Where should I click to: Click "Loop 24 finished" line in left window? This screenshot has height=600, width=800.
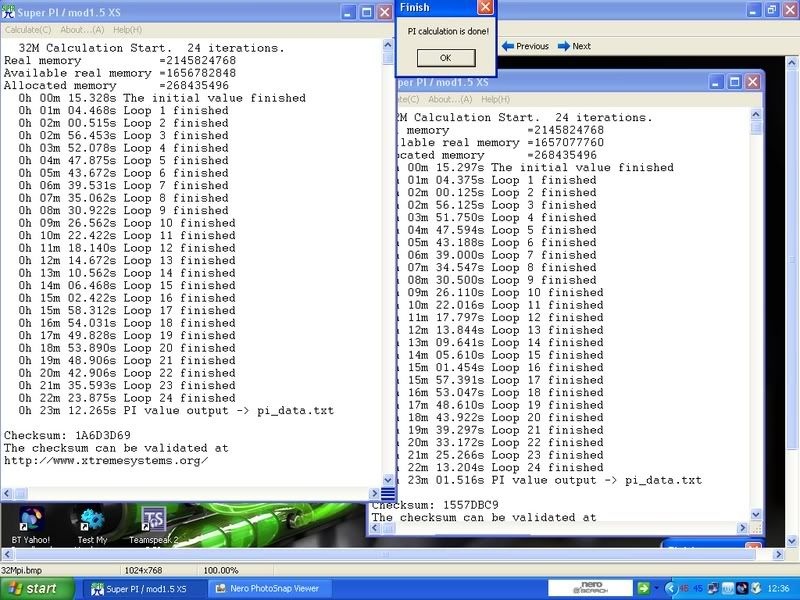[x=127, y=398]
